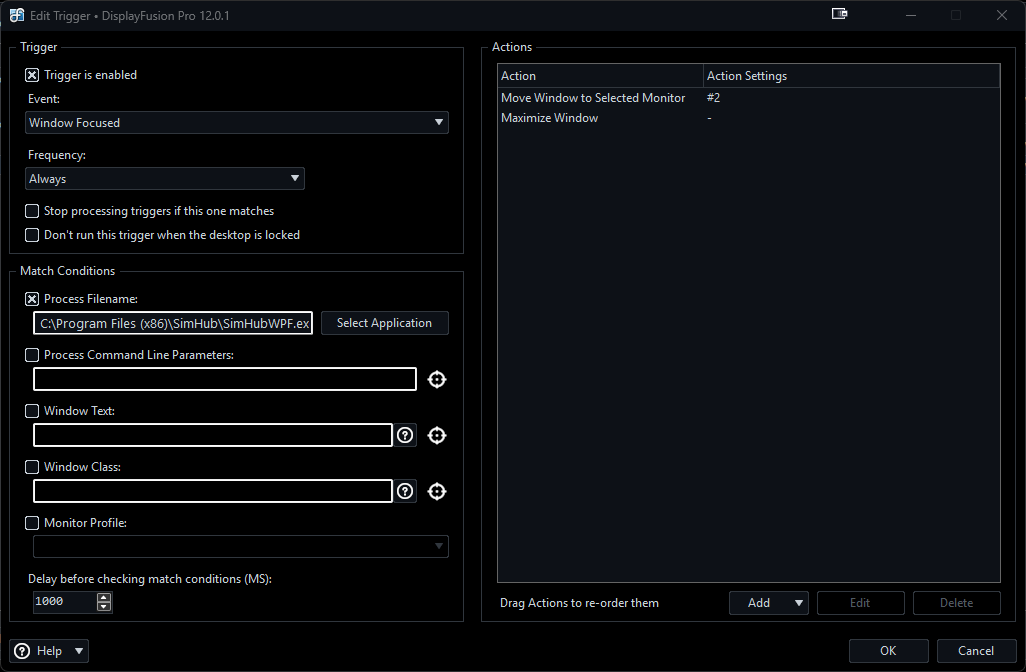The image size is (1026, 672).
Task: Click the DisplayFusion app icon in title bar
Action: pos(17,15)
